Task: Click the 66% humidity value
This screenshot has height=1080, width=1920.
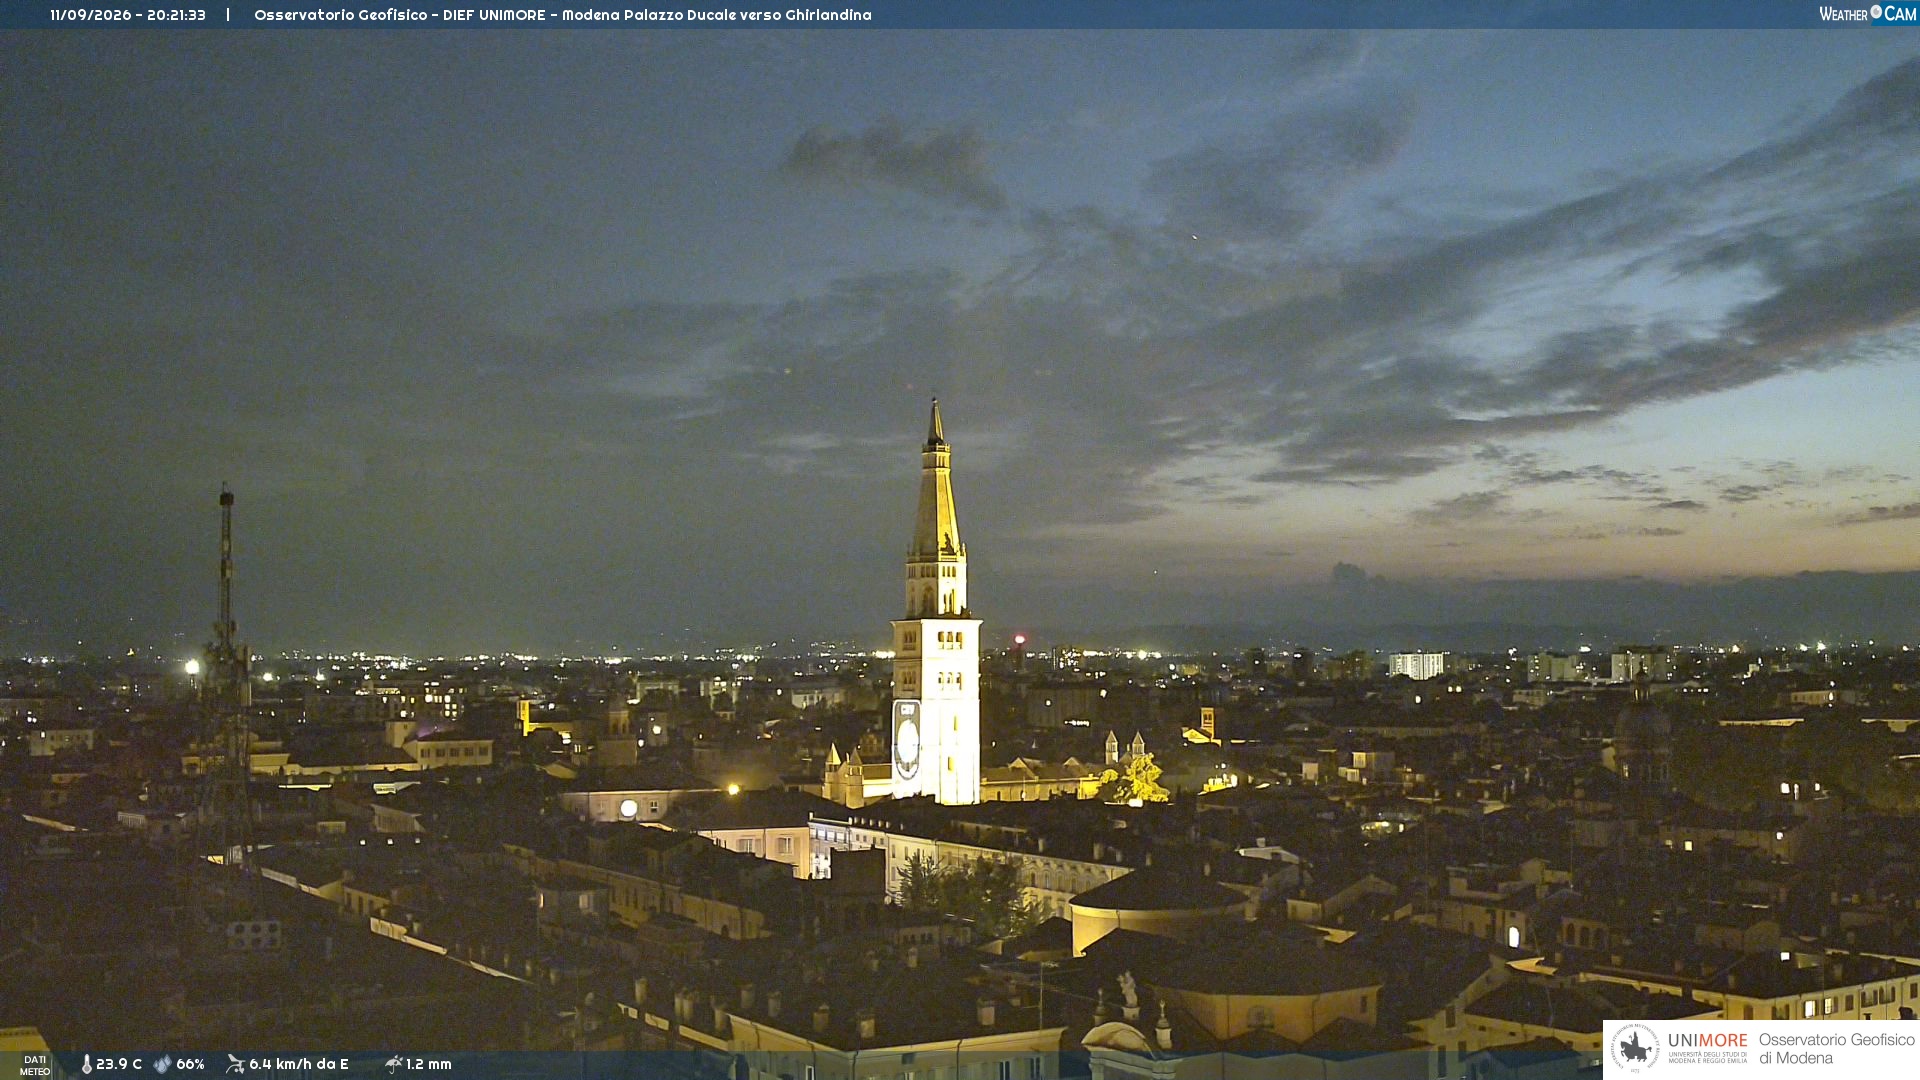Action: tap(190, 1064)
